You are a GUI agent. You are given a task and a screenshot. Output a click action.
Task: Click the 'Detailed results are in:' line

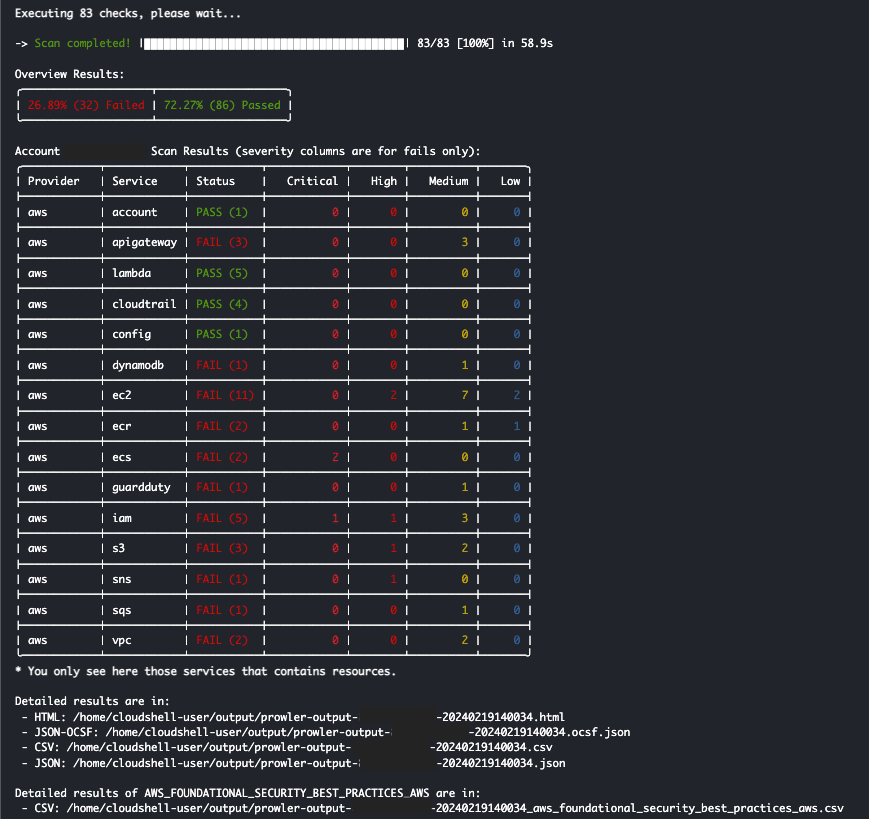point(92,702)
